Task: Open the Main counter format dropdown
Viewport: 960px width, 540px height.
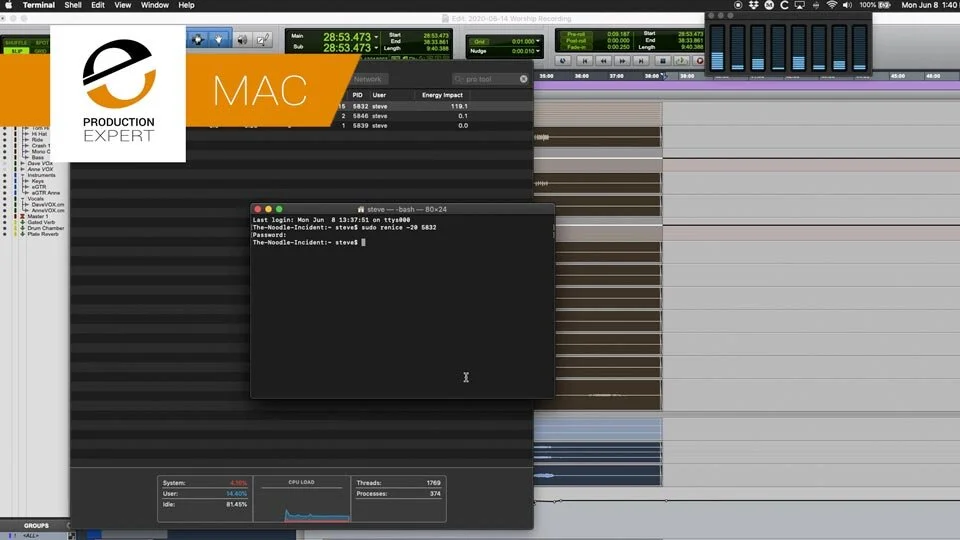Action: click(x=376, y=37)
